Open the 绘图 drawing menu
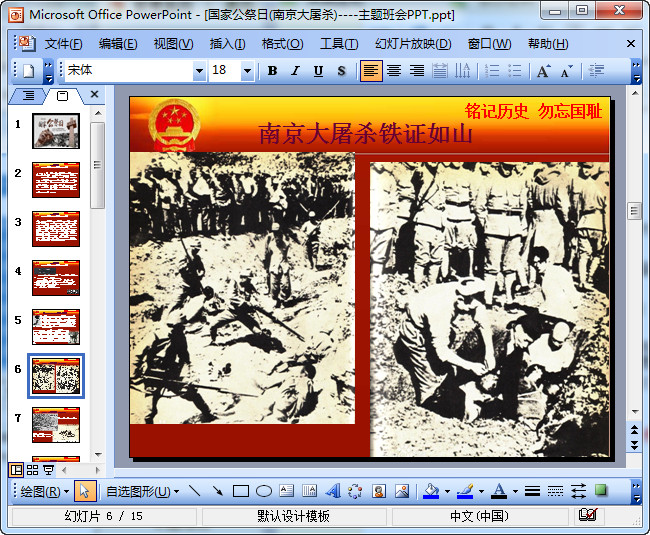Image resolution: width=650 pixels, height=535 pixels. (44, 491)
